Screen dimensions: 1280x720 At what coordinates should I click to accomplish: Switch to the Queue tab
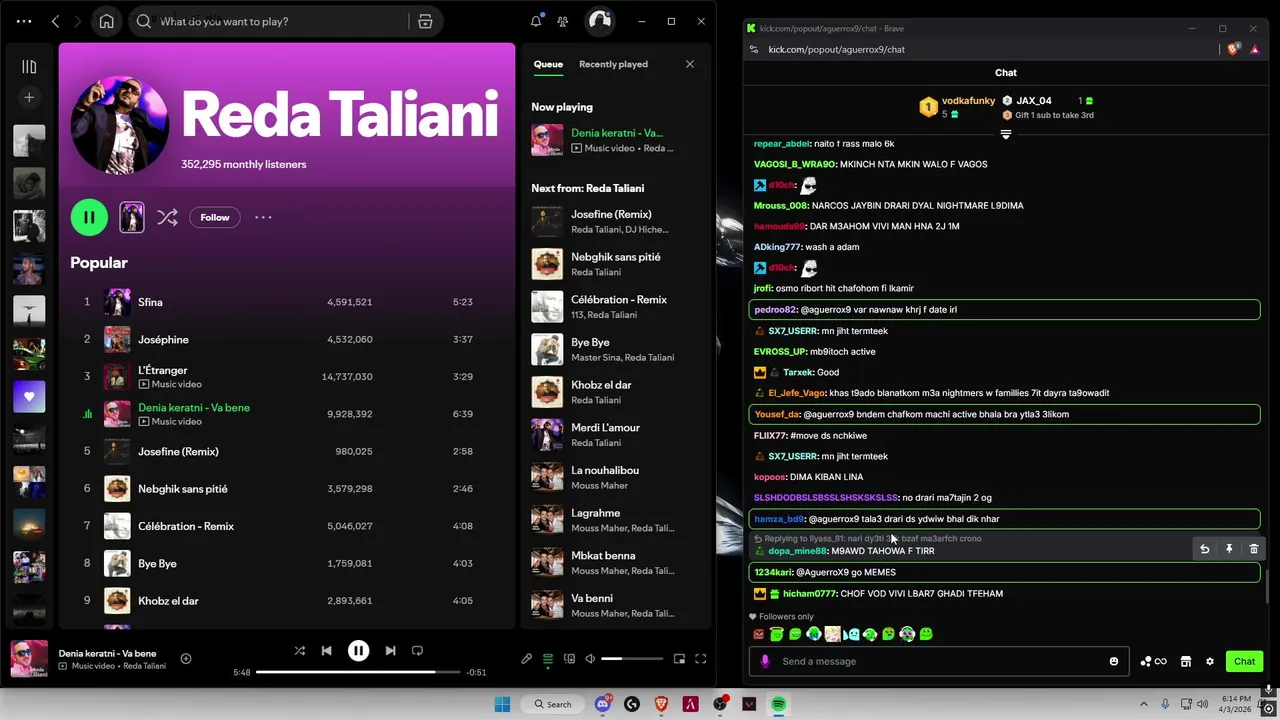tap(548, 64)
